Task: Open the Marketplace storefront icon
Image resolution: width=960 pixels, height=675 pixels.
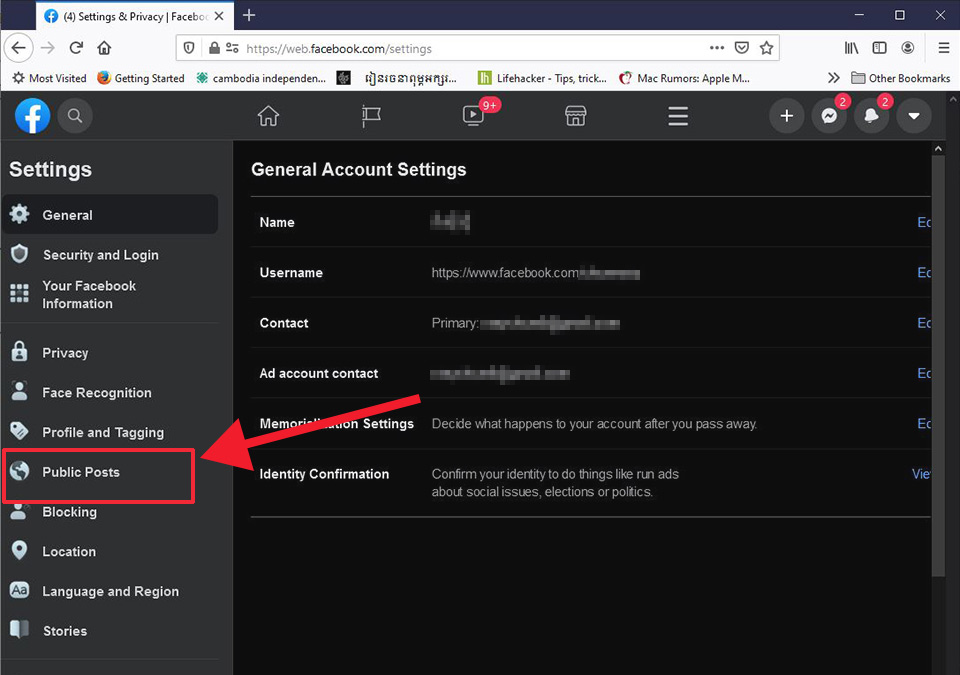Action: click(576, 116)
